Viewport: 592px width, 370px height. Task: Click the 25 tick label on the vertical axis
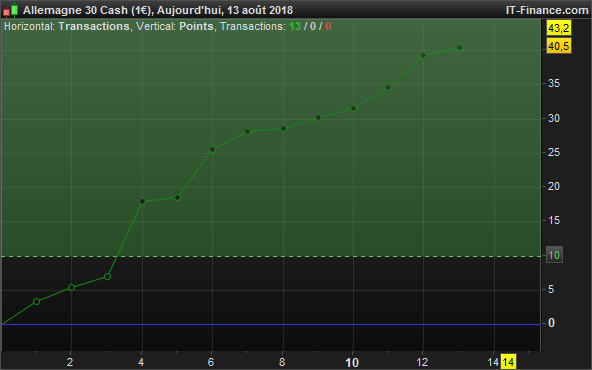click(554, 153)
